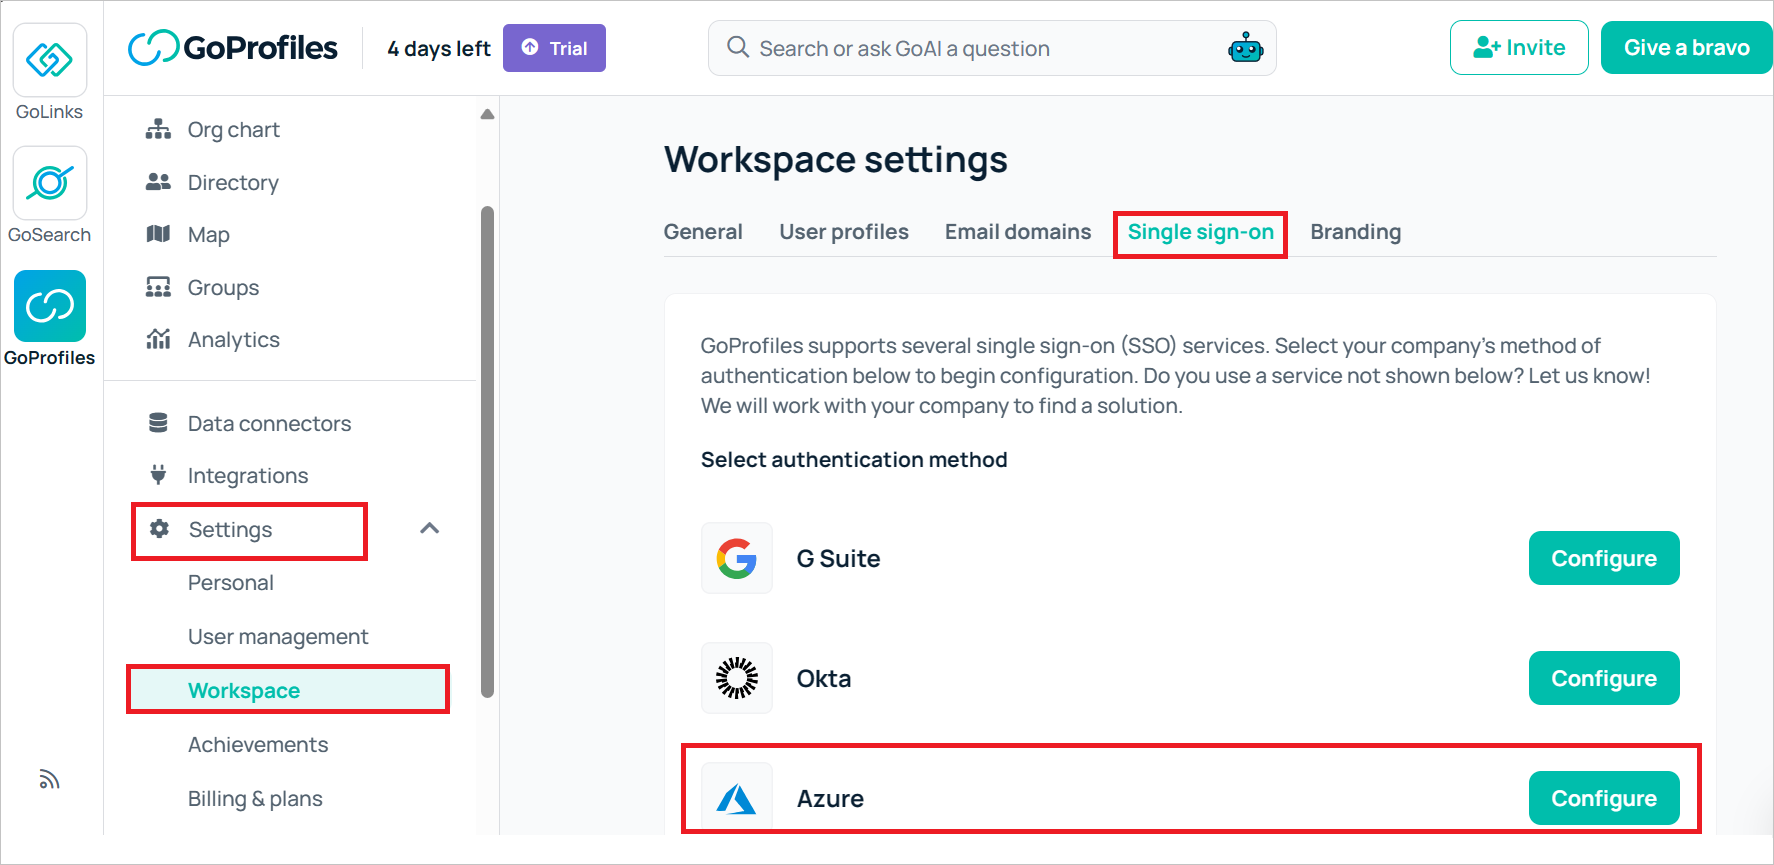
Task: Click the 'Okta' label
Action: (x=824, y=678)
